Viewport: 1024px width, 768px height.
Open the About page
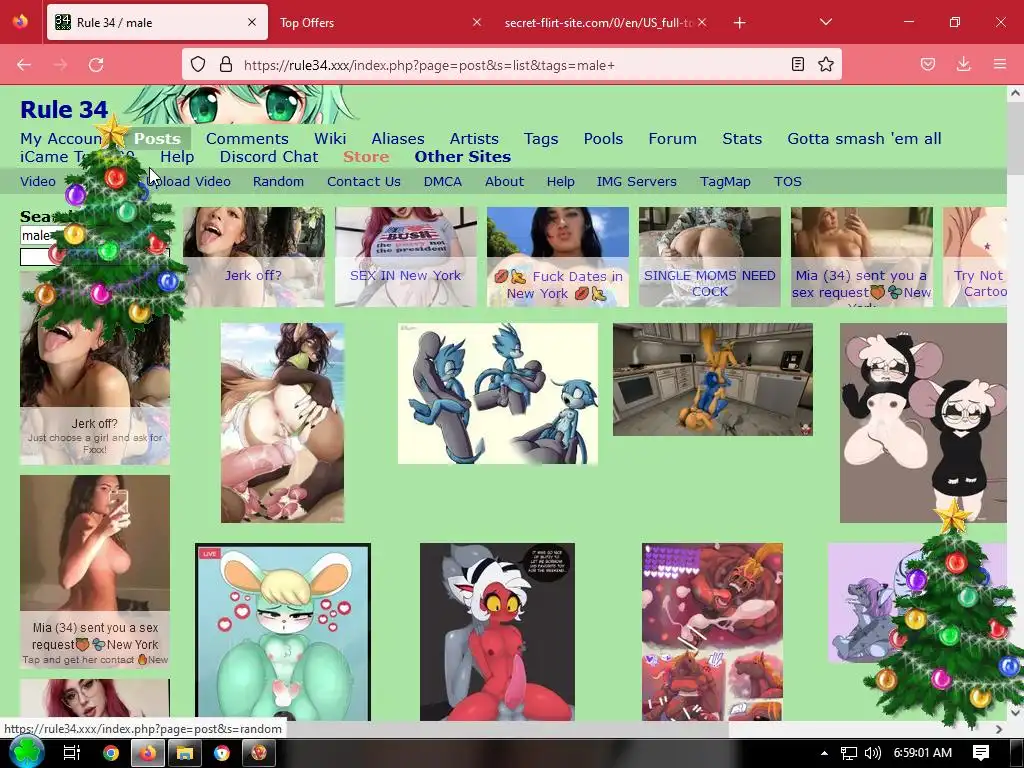504,182
